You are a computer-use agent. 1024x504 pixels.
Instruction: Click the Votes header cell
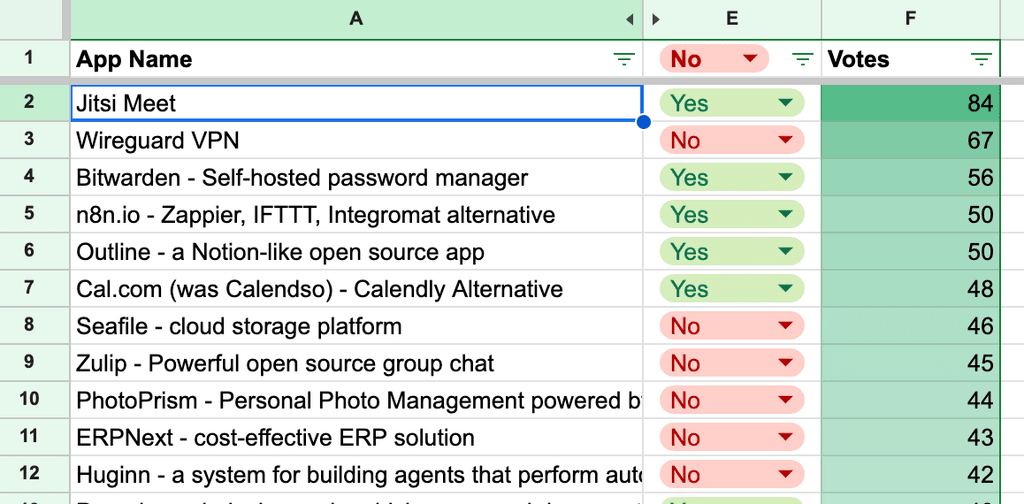point(890,60)
